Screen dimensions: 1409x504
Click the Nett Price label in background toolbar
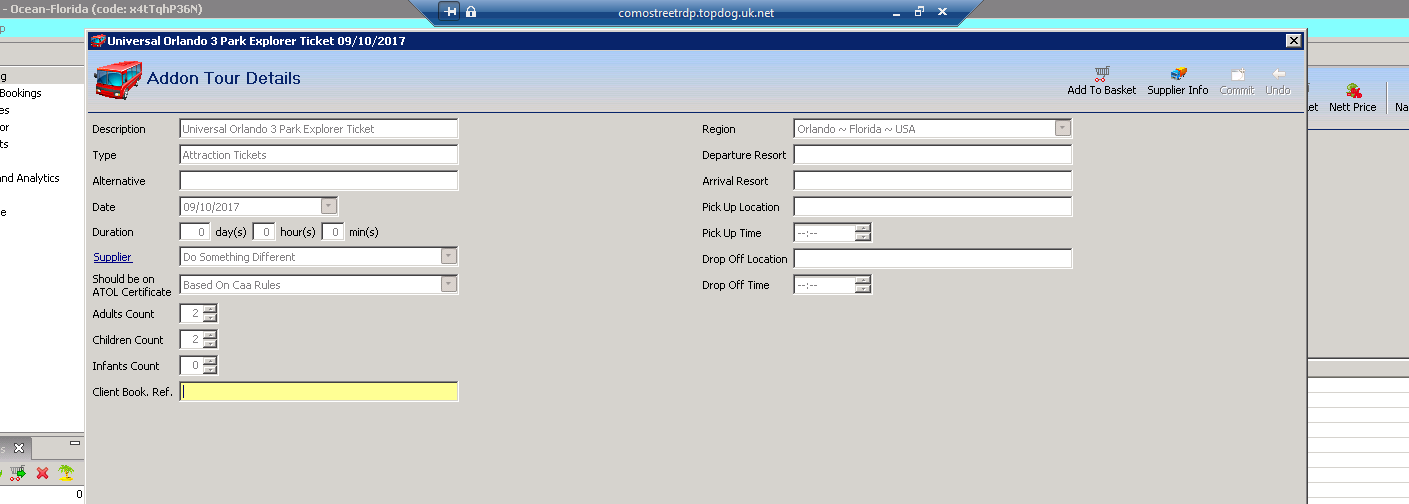pyautogui.click(x=1353, y=107)
